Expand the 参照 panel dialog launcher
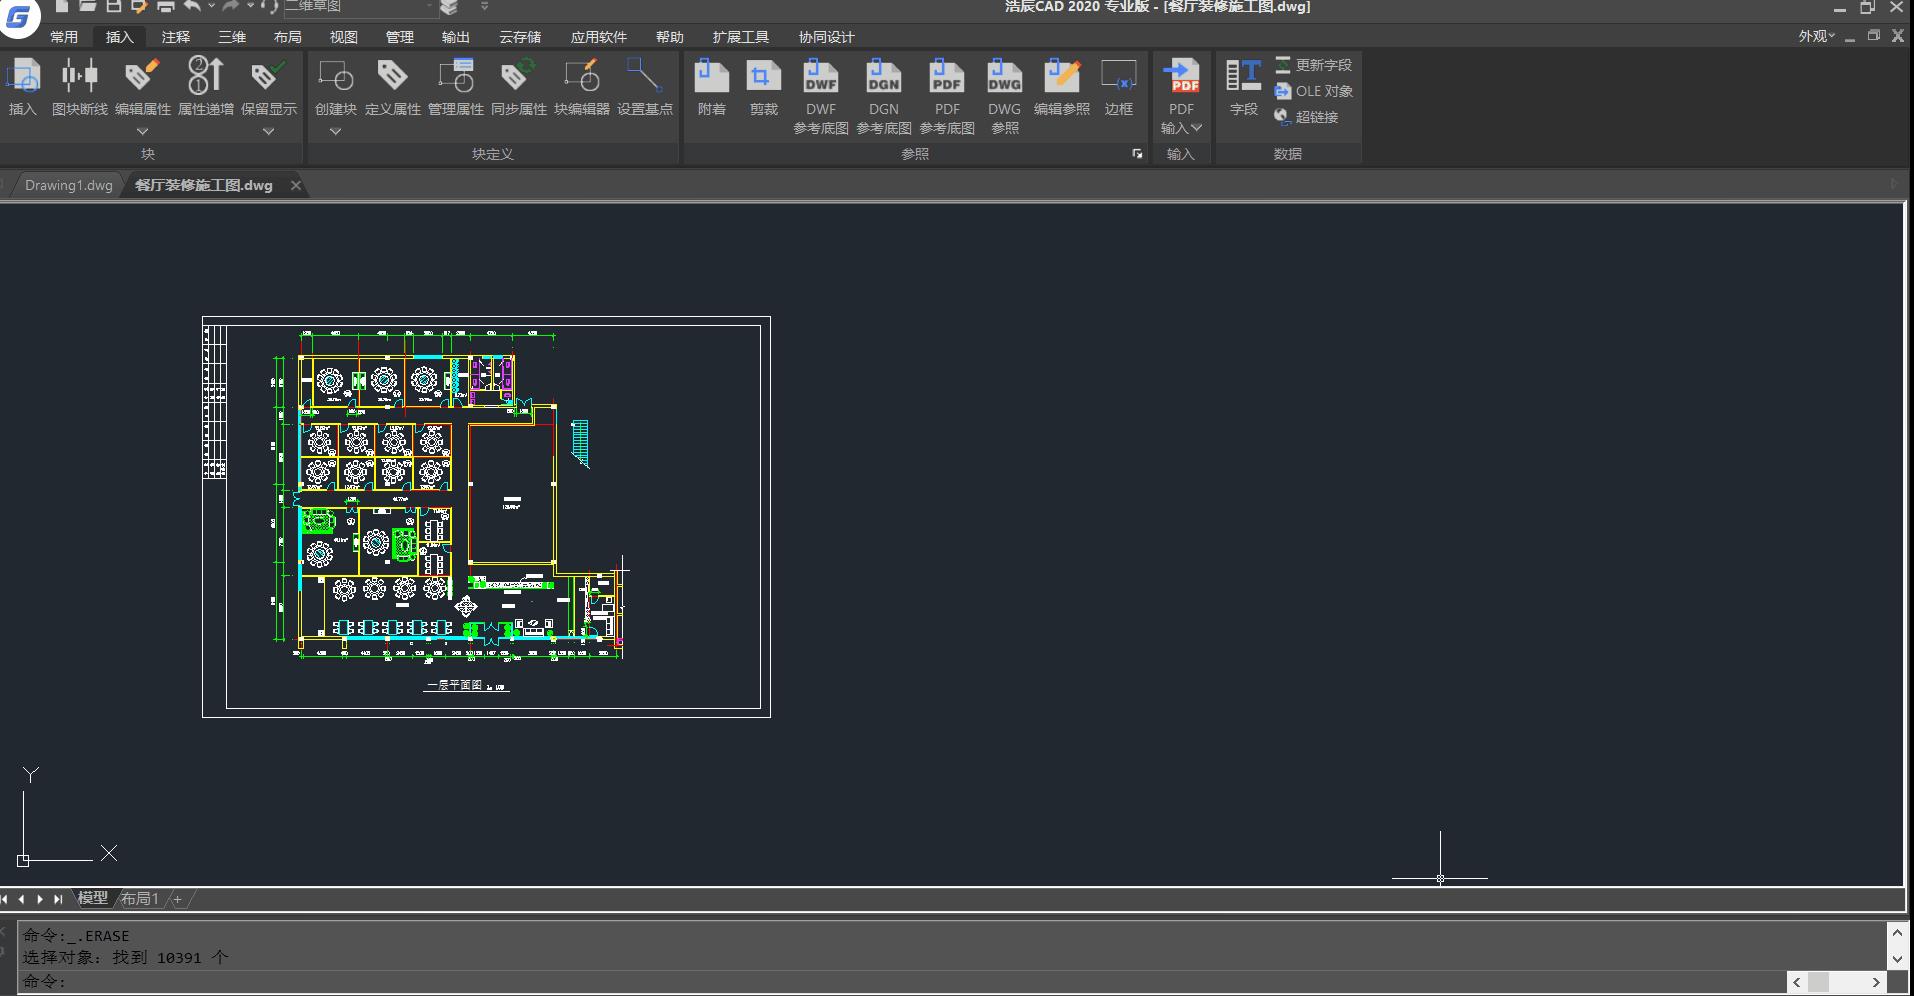The image size is (1914, 996). tap(1137, 154)
